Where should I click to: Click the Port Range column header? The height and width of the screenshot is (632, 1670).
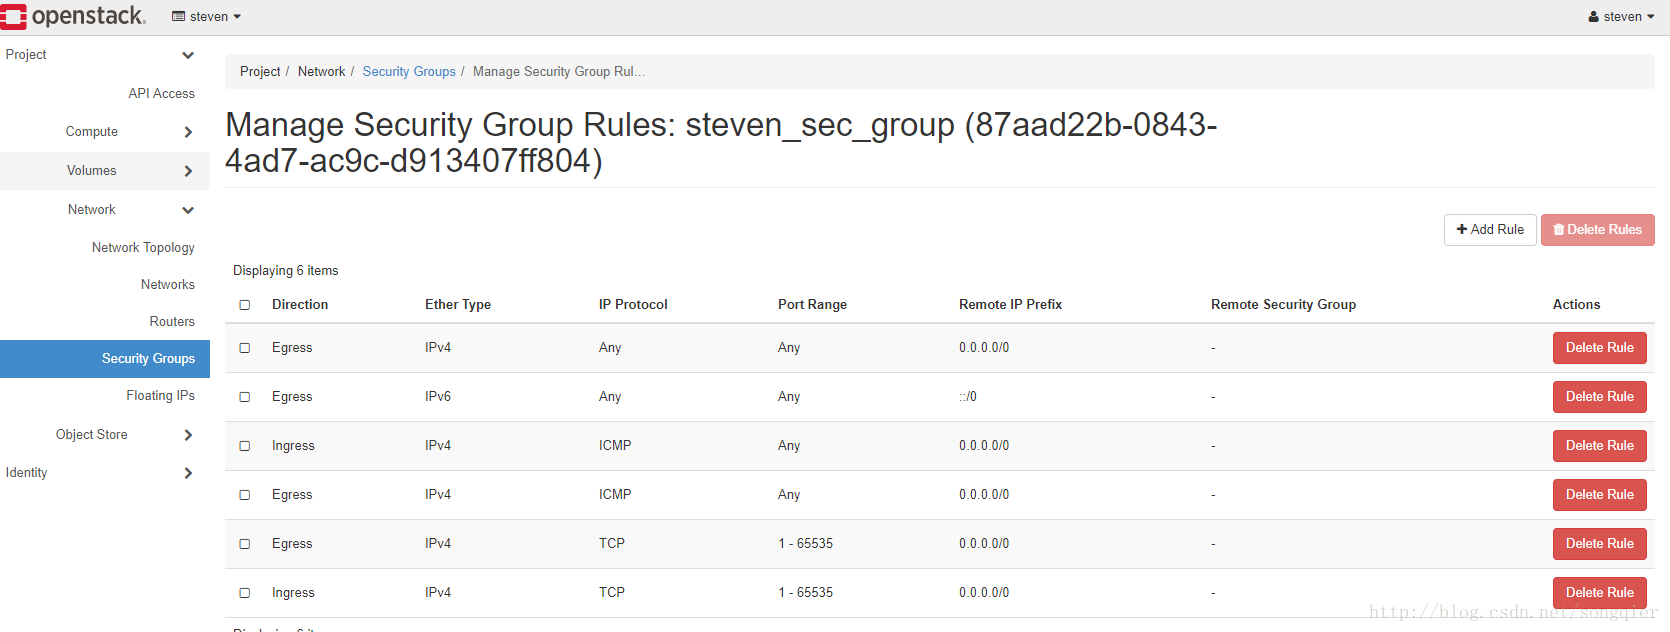click(x=812, y=305)
